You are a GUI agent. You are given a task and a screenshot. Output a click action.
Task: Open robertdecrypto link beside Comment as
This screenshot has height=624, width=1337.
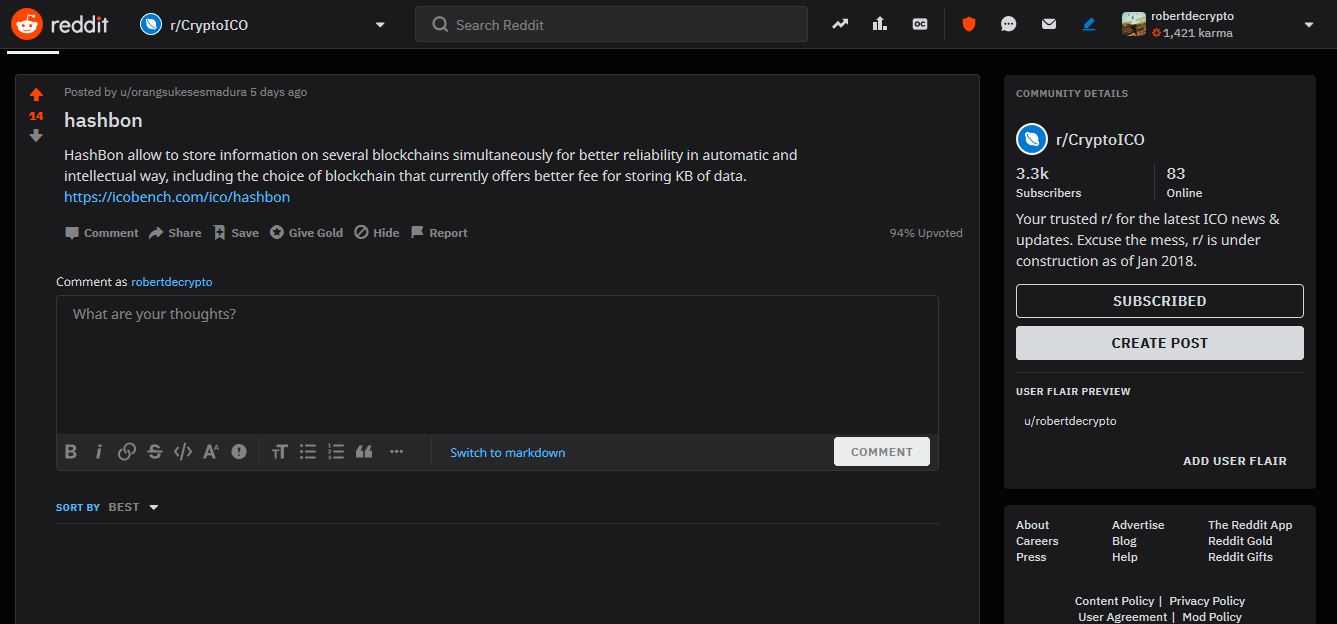pyautogui.click(x=172, y=282)
